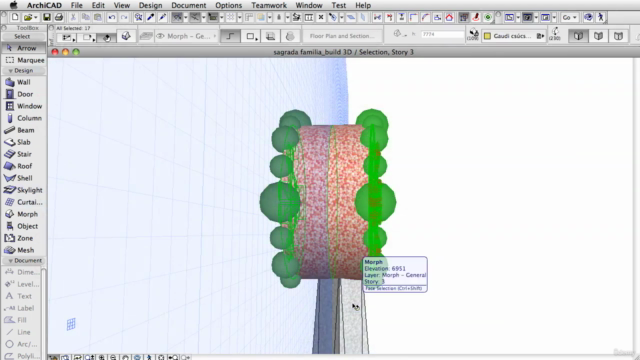Inject parameters with the syringe icon
The image size is (640, 360).
[x=162, y=17]
